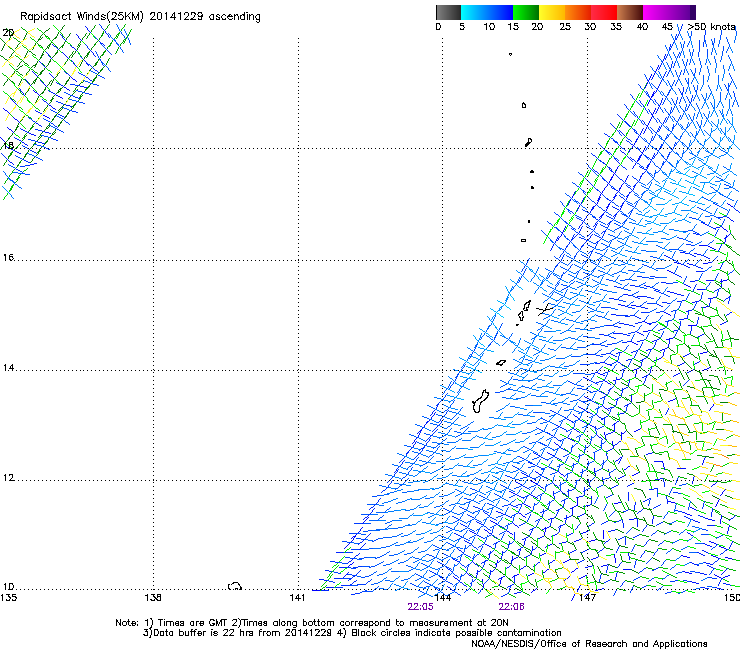740x650 pixels.
Task: Click the yellow 20-25 knots legend swatch
Action: pyautogui.click(x=552, y=12)
